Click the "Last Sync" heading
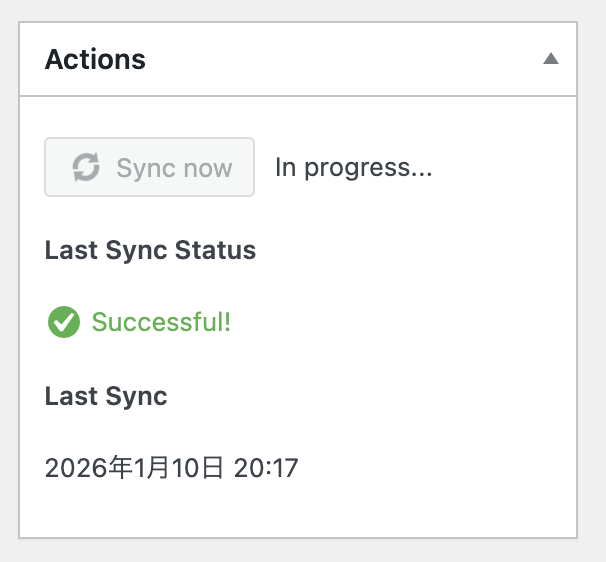This screenshot has height=562, width=606. [x=106, y=396]
